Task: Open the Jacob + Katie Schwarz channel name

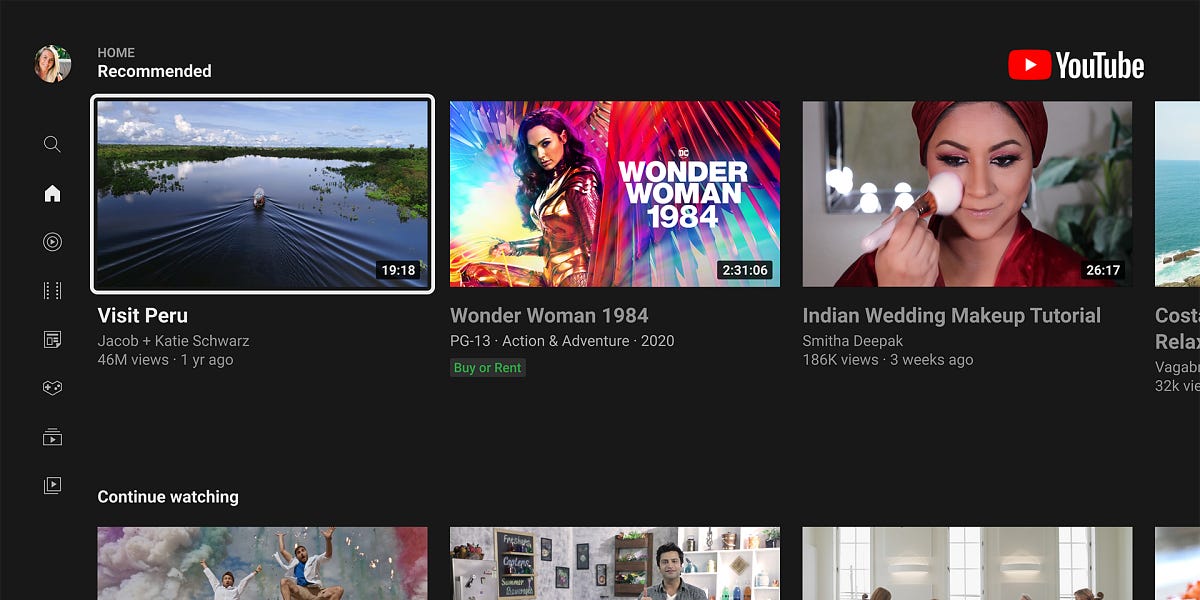Action: [173, 341]
